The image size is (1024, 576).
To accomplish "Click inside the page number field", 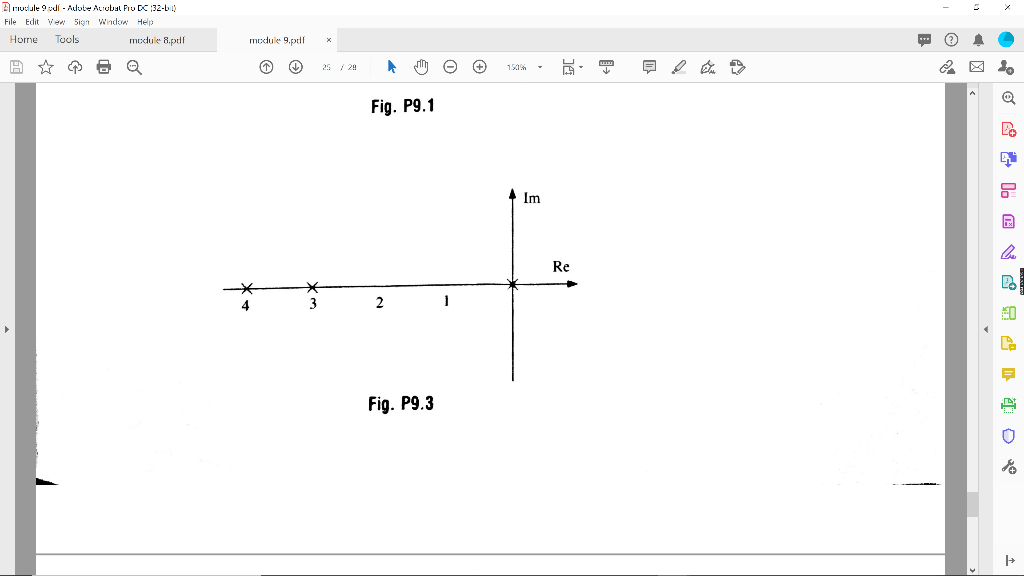I will 325,67.
